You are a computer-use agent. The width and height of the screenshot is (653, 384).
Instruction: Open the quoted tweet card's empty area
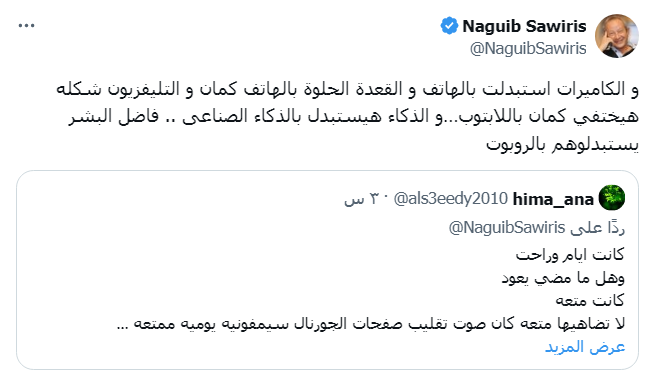coord(250,258)
